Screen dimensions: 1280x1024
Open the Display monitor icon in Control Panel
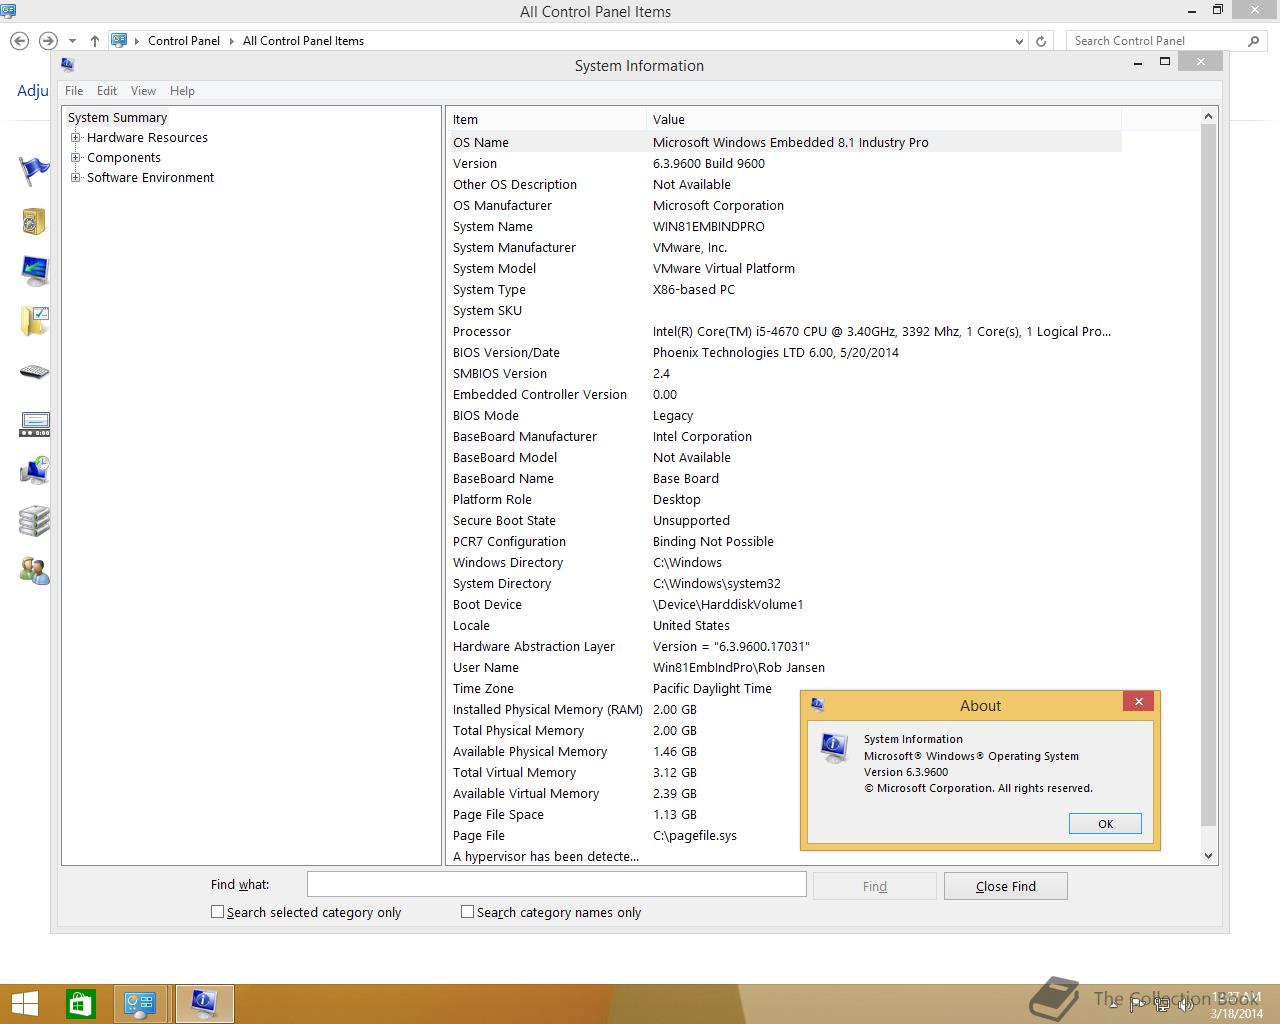point(34,271)
